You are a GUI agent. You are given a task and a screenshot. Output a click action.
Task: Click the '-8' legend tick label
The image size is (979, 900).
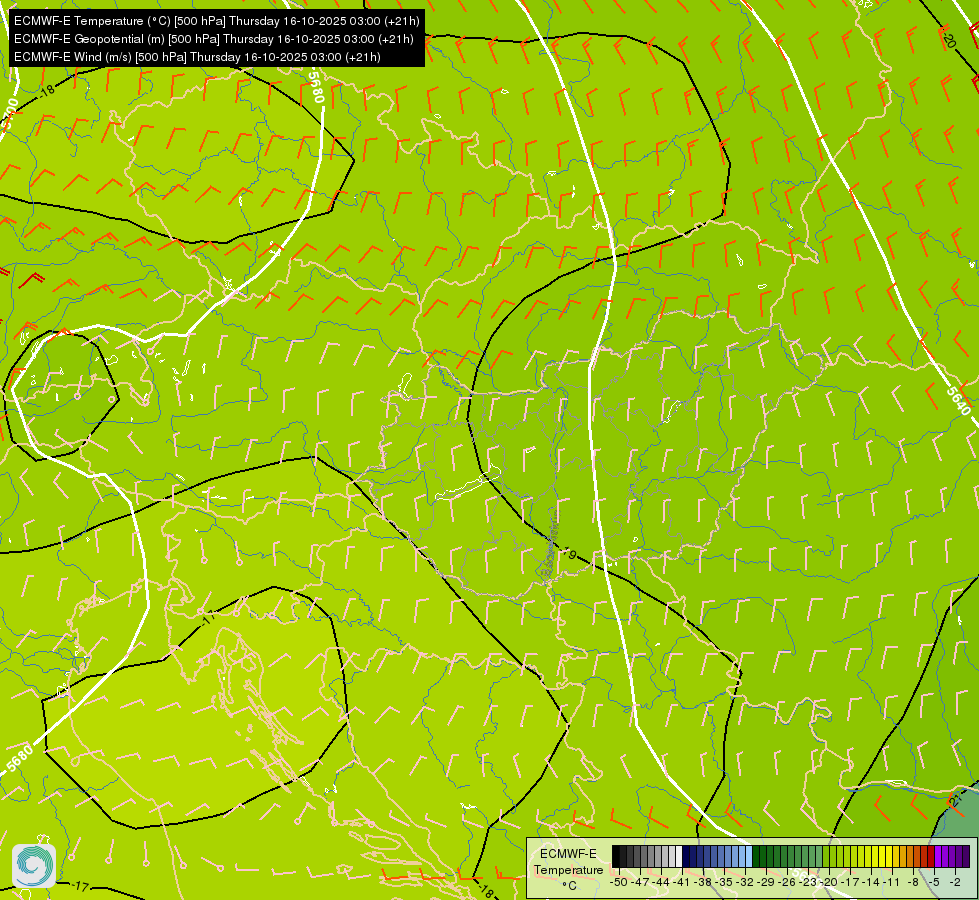pyautogui.click(x=913, y=882)
